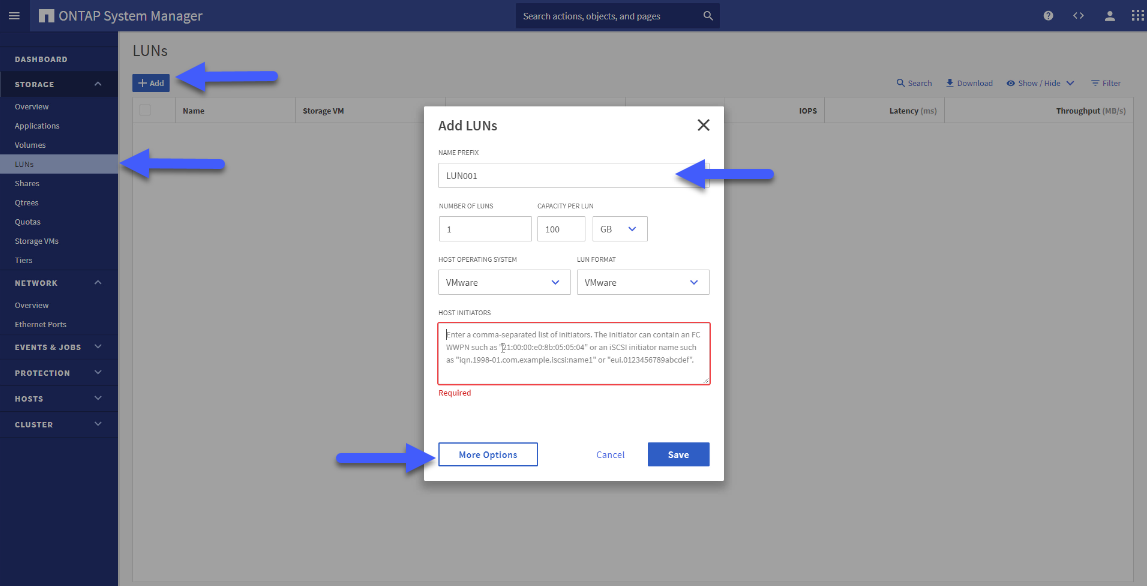Sort by the Storage VM column header
1147x586 pixels.
(x=323, y=111)
